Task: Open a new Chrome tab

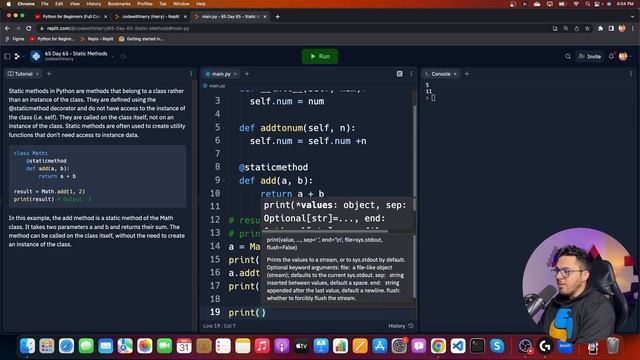Action: tap(278, 17)
